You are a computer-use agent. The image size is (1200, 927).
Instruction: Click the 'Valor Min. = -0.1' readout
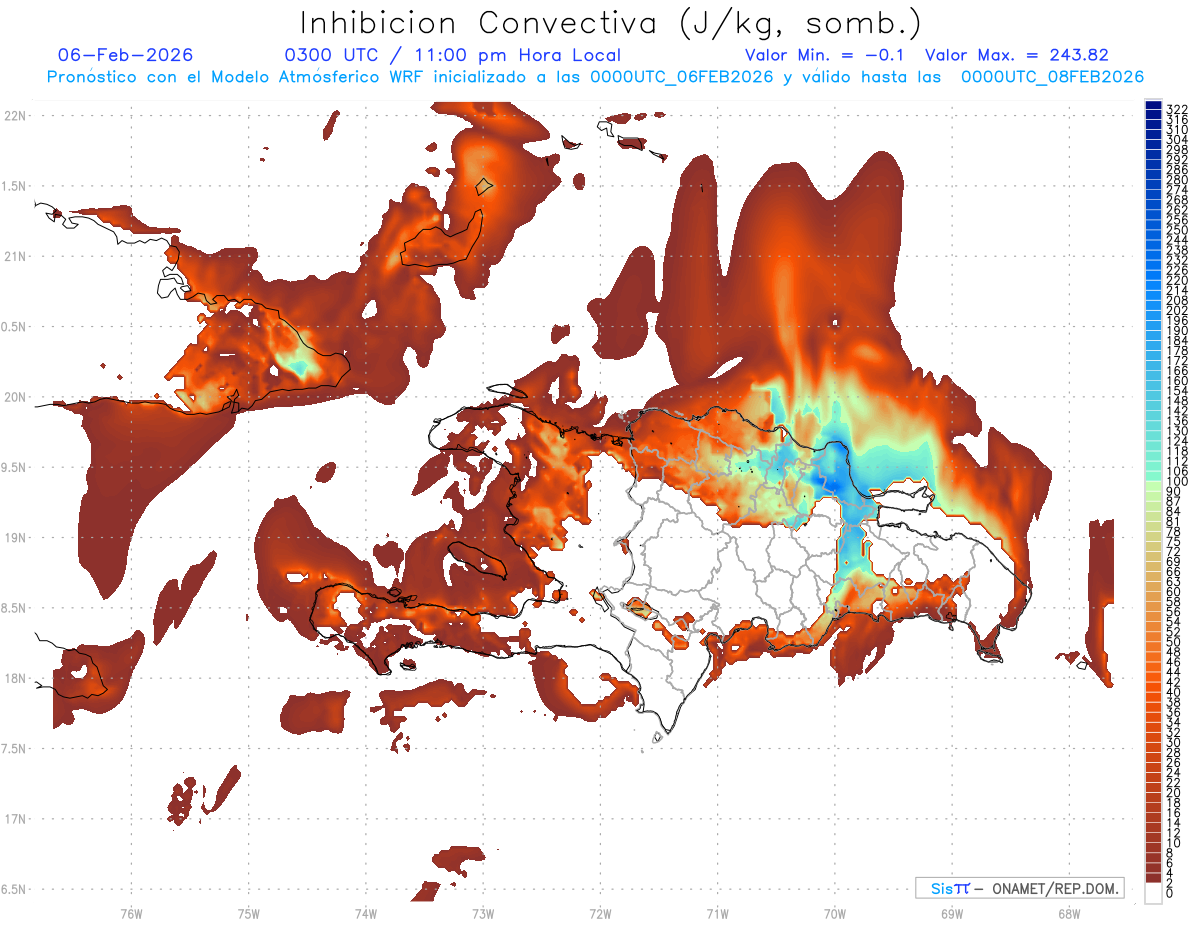point(825,55)
